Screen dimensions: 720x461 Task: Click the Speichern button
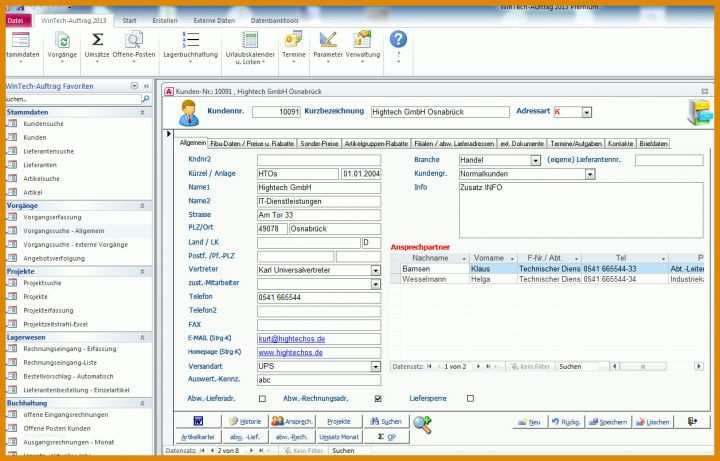coord(608,422)
